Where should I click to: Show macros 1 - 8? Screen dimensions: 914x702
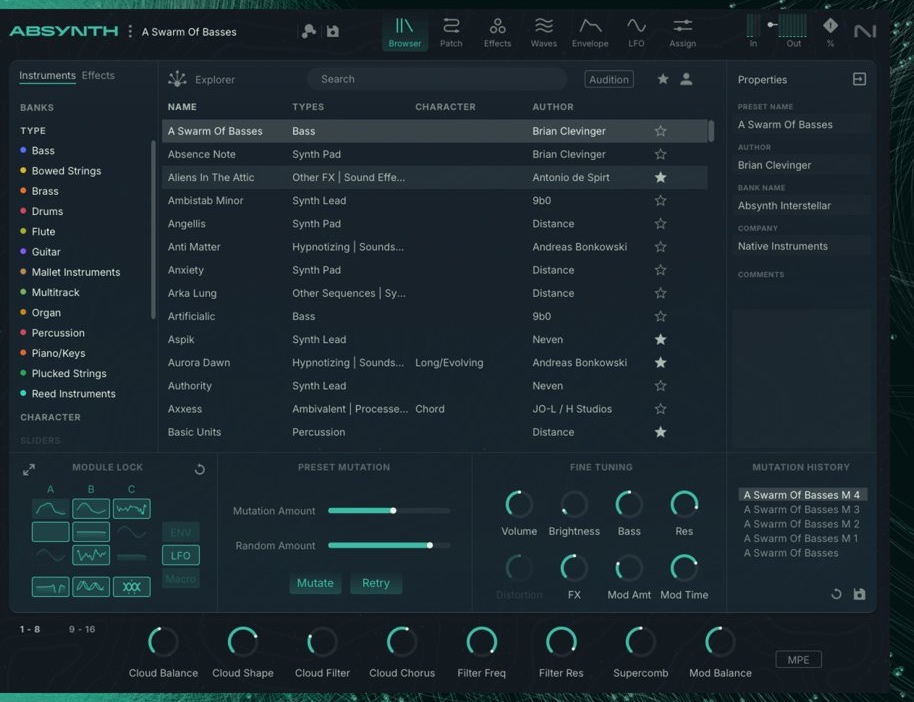point(30,629)
